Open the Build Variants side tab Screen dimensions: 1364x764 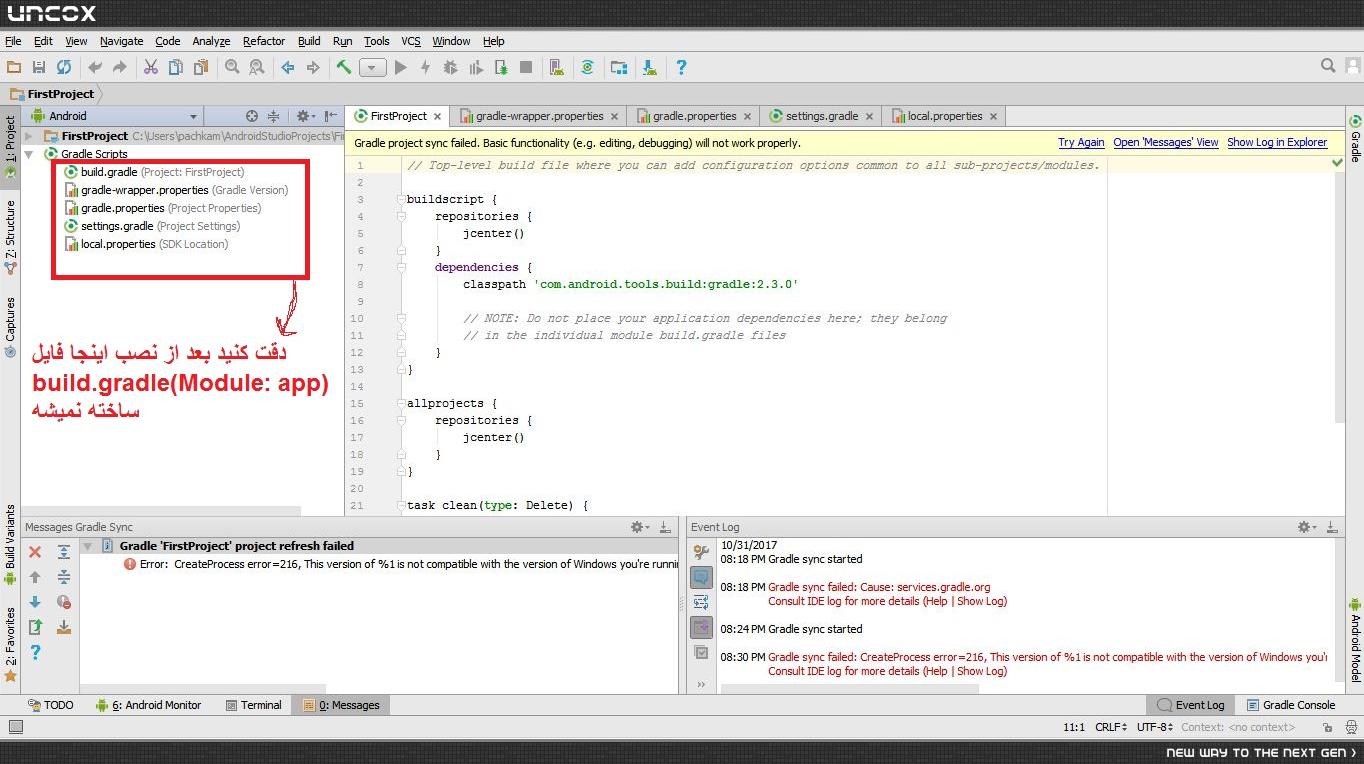pyautogui.click(x=10, y=546)
